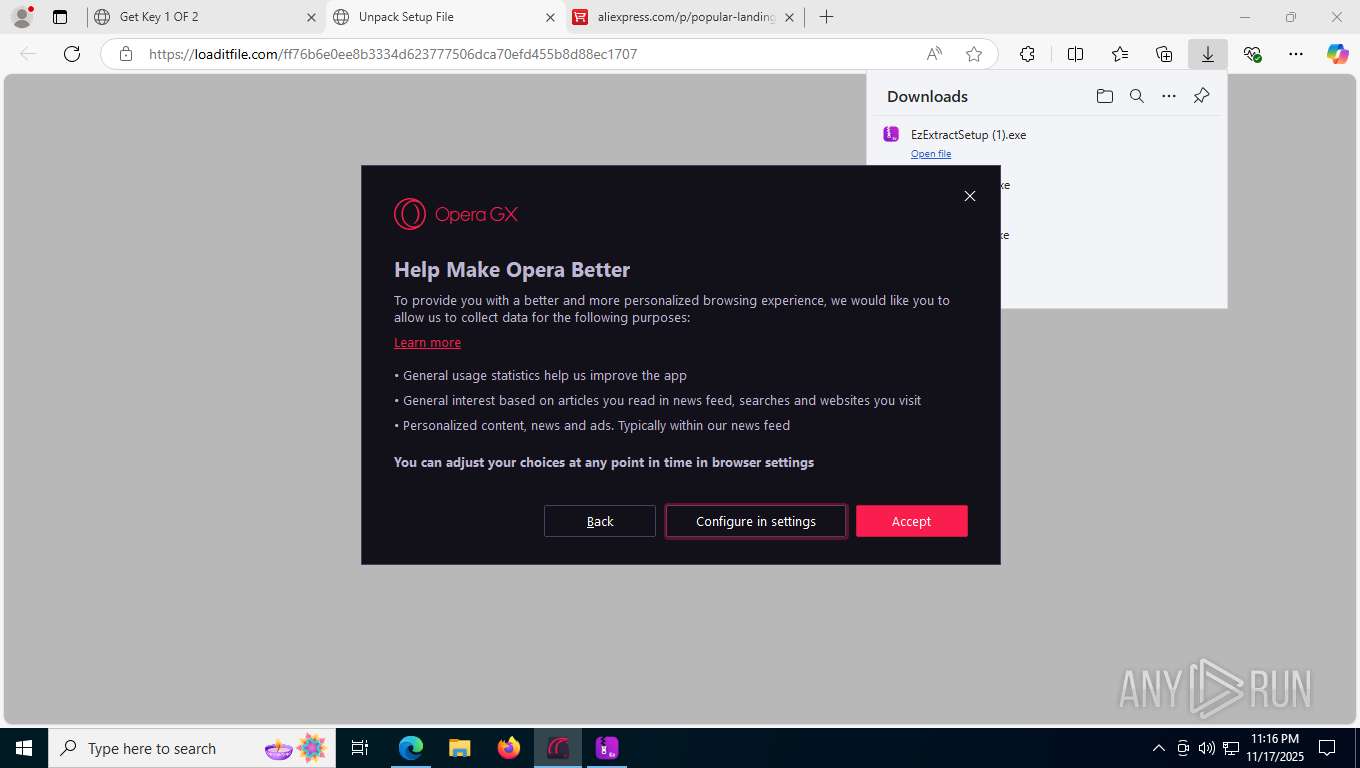Close the Opera GX dialog
The height and width of the screenshot is (768, 1360).
[969, 196]
